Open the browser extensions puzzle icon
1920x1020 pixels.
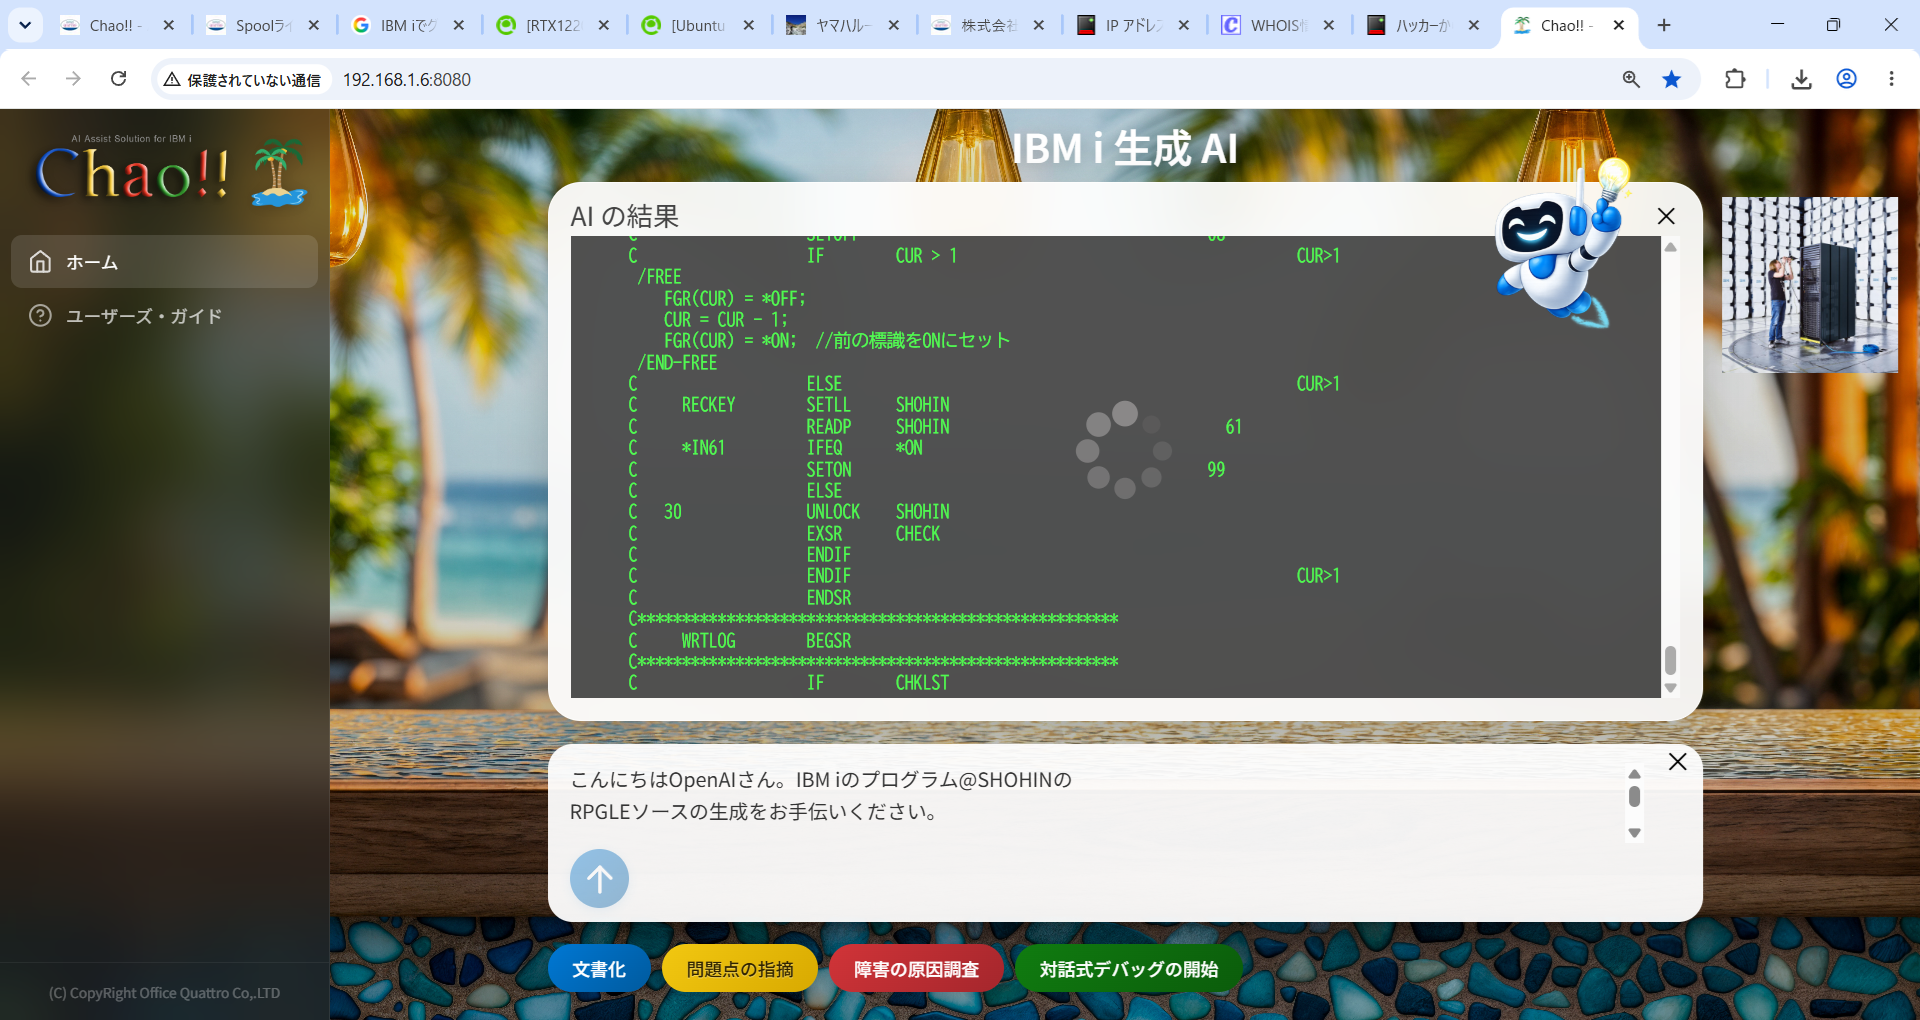pyautogui.click(x=1736, y=79)
